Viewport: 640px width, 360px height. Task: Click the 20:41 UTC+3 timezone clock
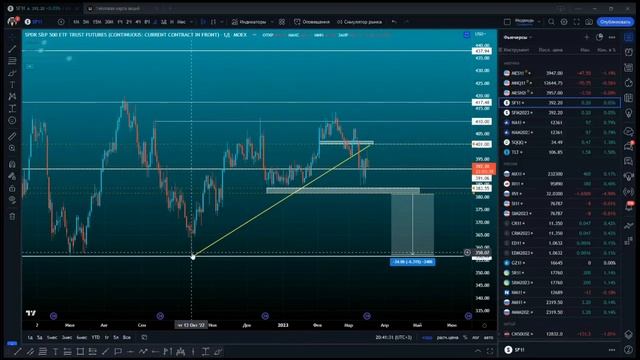[x=394, y=338]
